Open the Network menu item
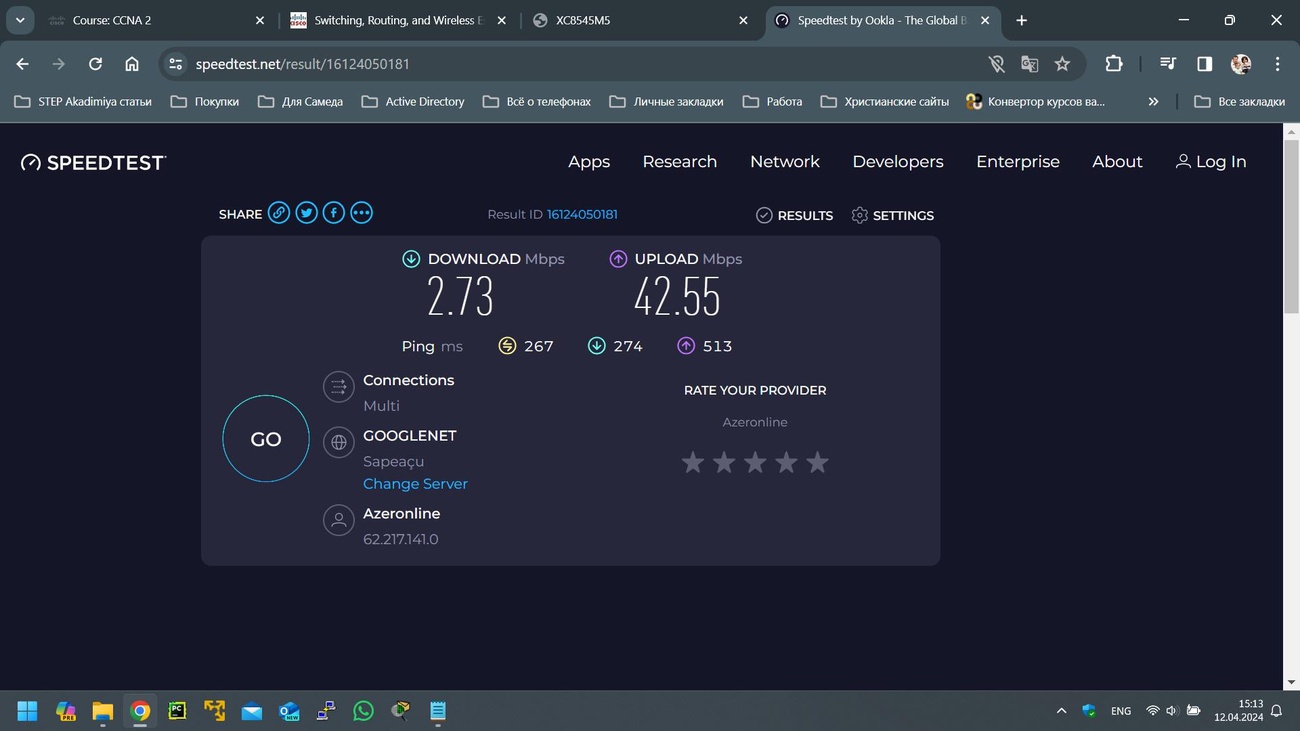Image resolution: width=1300 pixels, height=731 pixels. coord(785,162)
